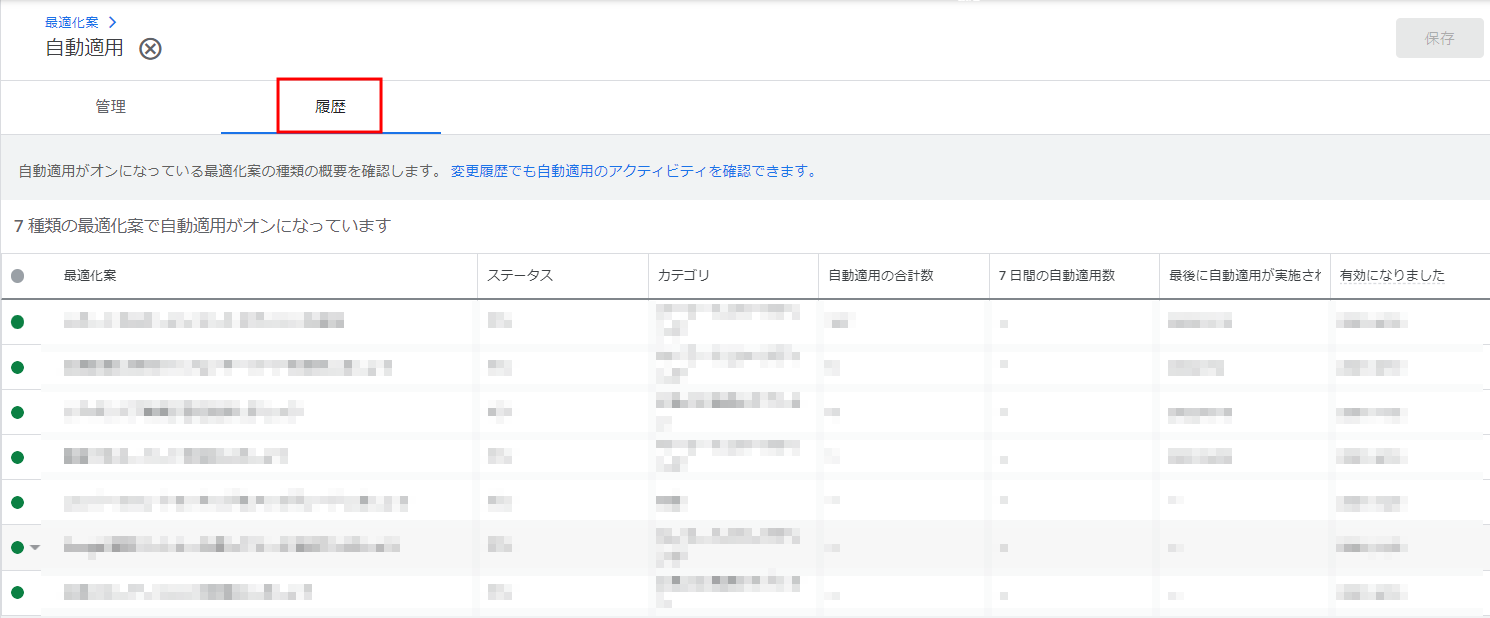Image resolution: width=1490 pixels, height=618 pixels.
Task: Sort by the ステータス column header
Action: pos(520,276)
